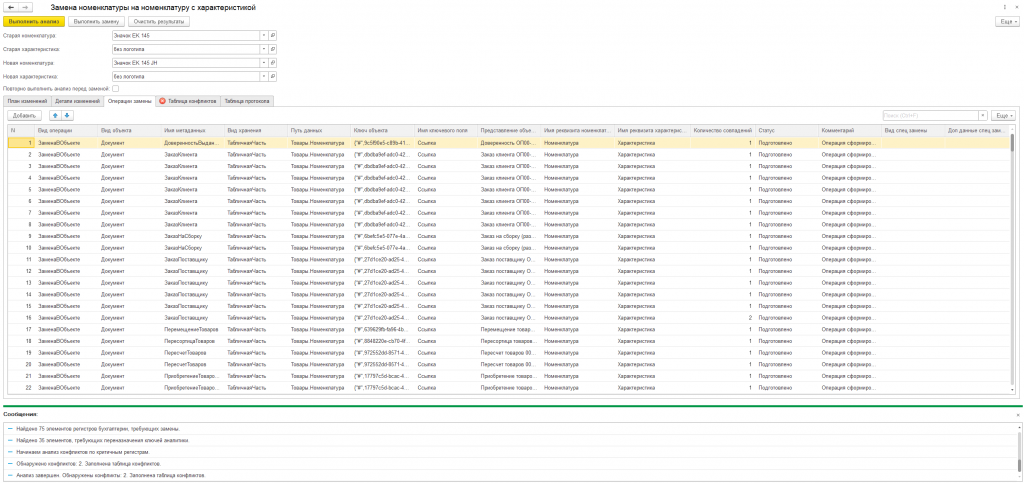1024x484 pixels.
Task: Select ПересчетТоваров cell in row 19
Action: tap(192, 353)
